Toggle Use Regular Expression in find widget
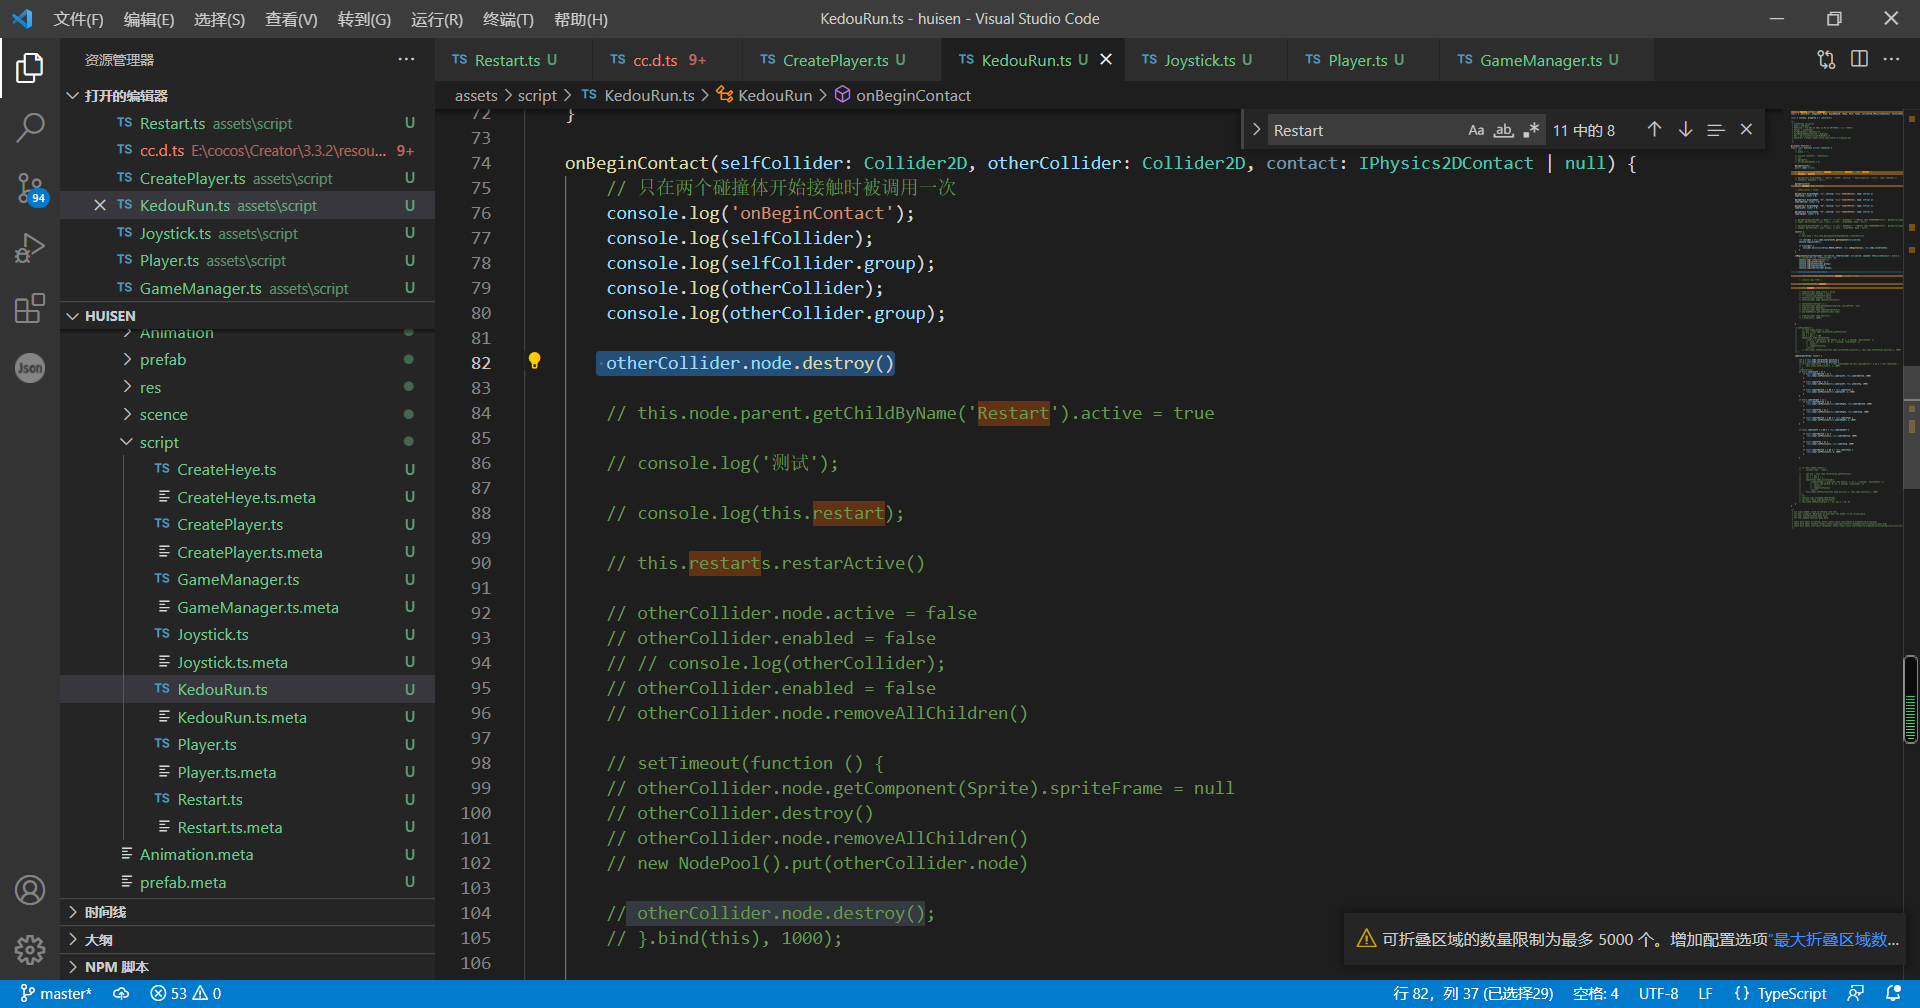 click(x=1531, y=130)
